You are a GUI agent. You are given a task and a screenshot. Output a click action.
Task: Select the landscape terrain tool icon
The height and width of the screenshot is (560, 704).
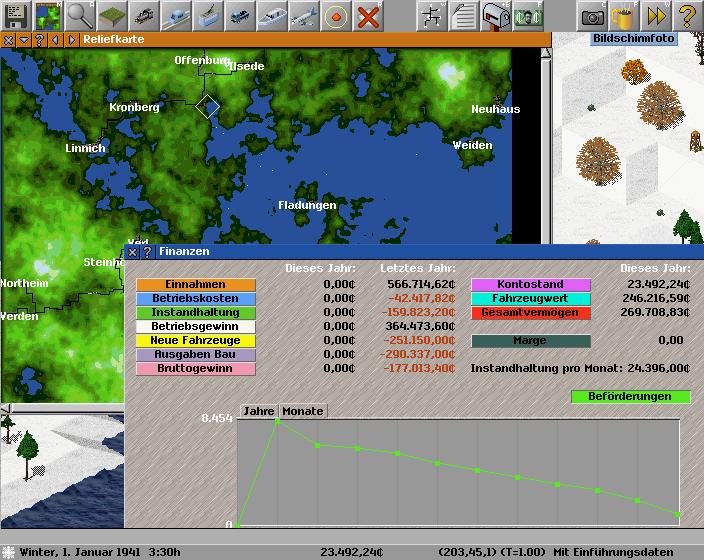click(x=111, y=16)
